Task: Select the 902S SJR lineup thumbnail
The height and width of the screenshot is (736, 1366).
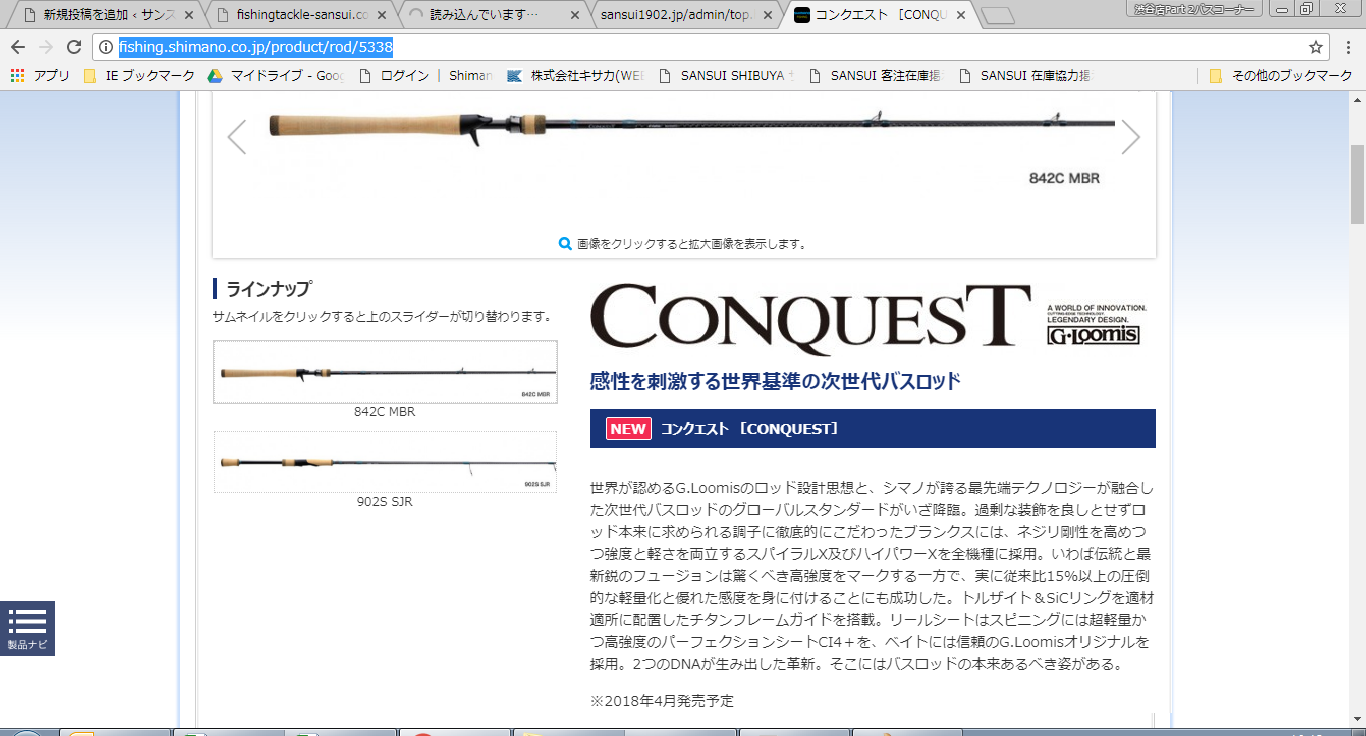Action: [x=385, y=462]
